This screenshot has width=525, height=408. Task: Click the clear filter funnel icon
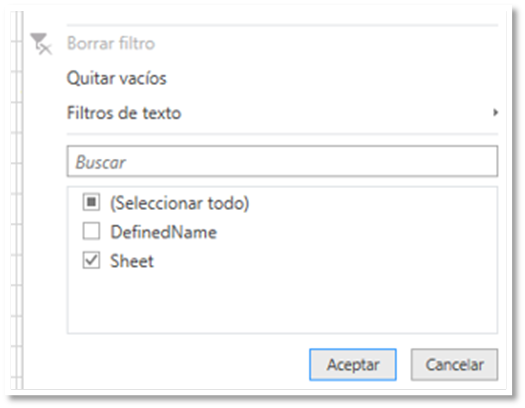pyautogui.click(x=41, y=44)
